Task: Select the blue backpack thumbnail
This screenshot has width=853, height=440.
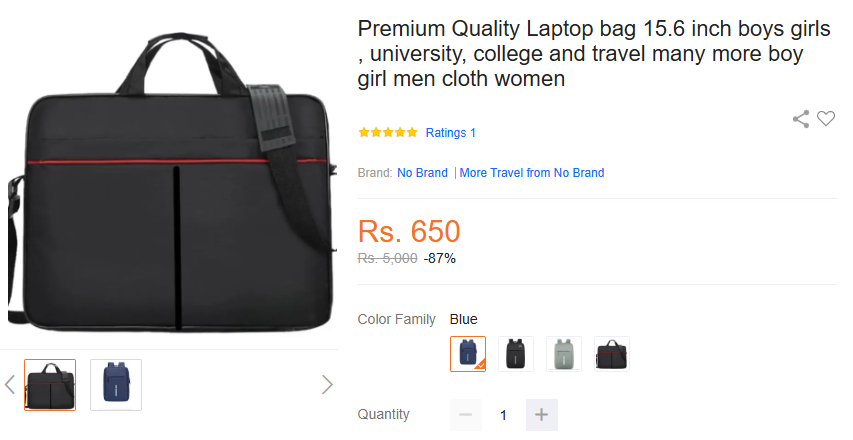Action: tap(116, 385)
